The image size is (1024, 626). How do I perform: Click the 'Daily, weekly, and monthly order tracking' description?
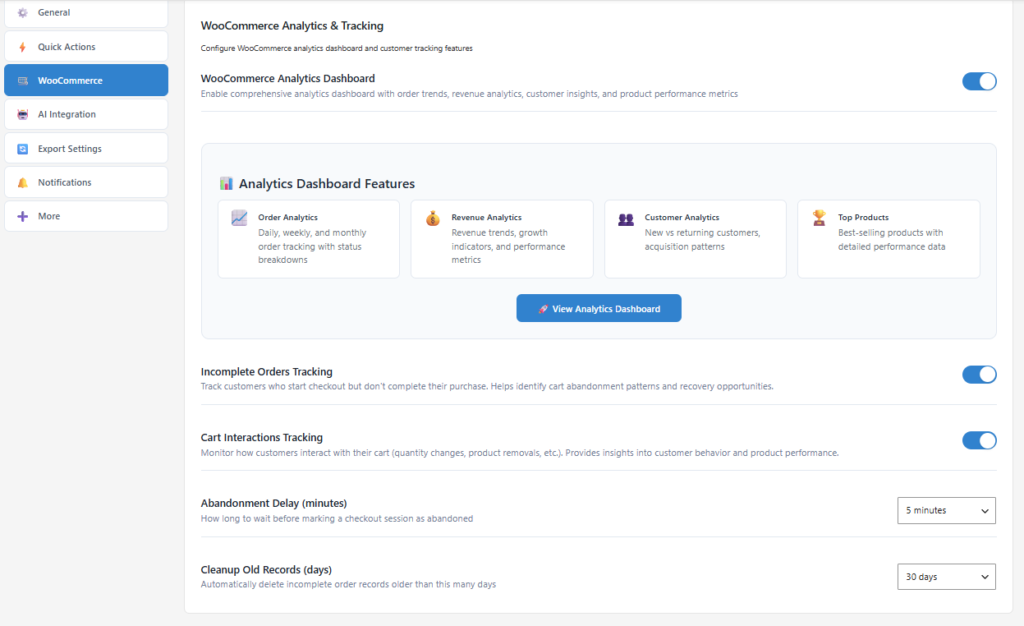coord(312,246)
